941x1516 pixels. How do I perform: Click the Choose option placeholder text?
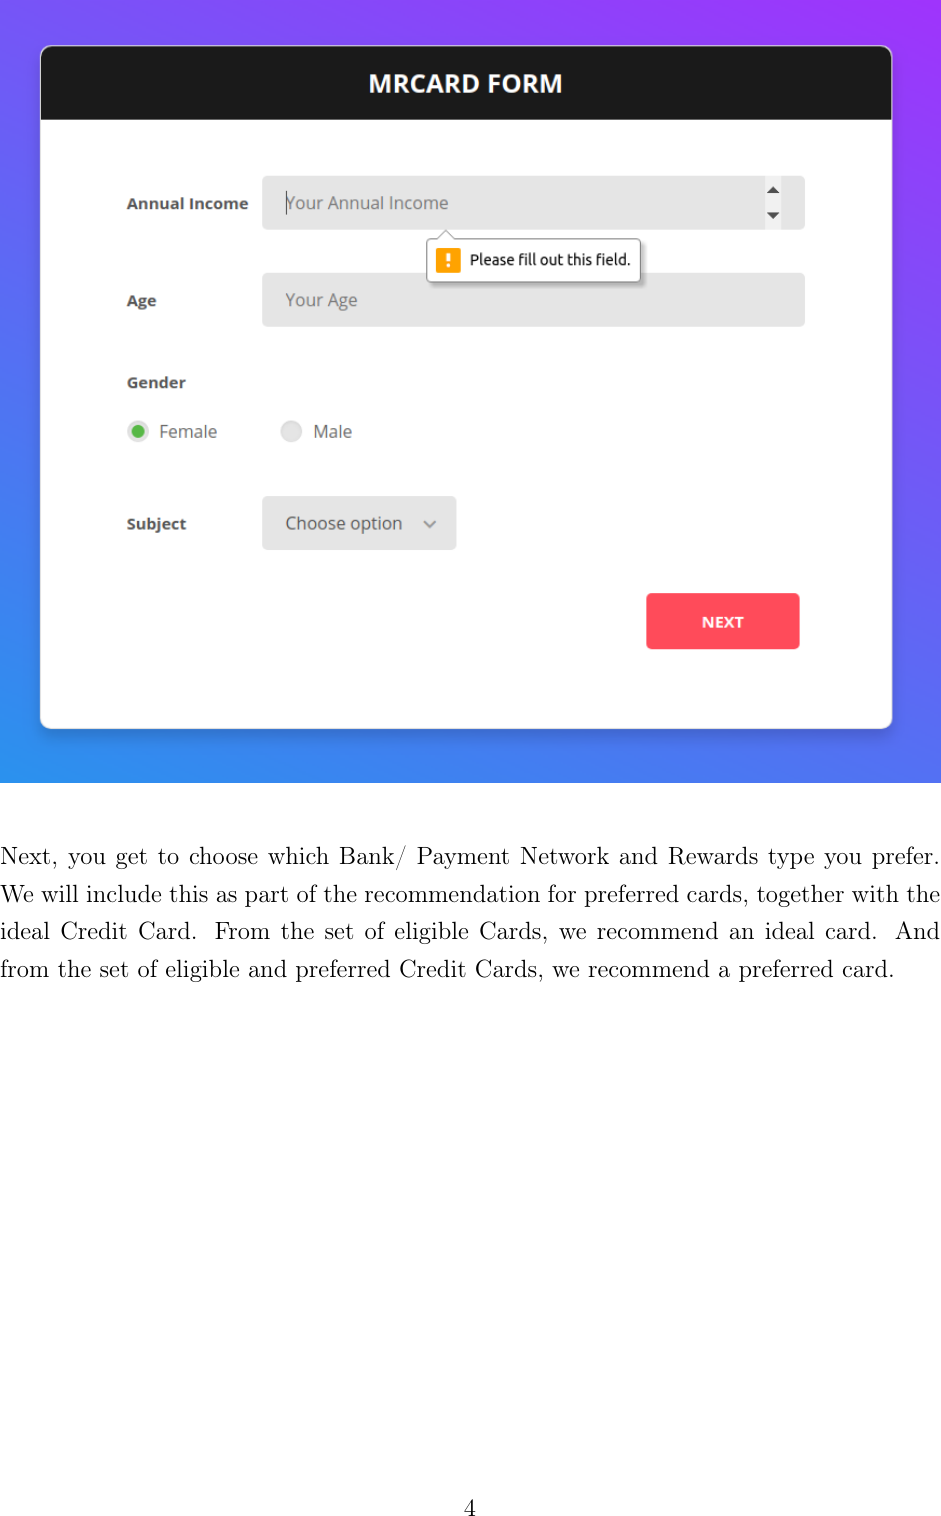click(x=344, y=523)
